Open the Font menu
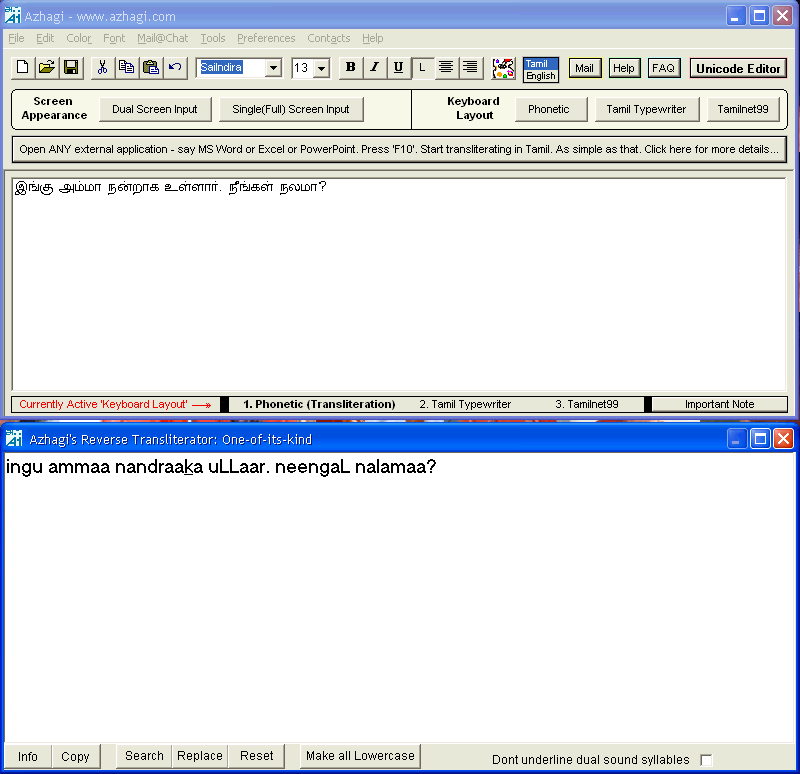 (114, 38)
